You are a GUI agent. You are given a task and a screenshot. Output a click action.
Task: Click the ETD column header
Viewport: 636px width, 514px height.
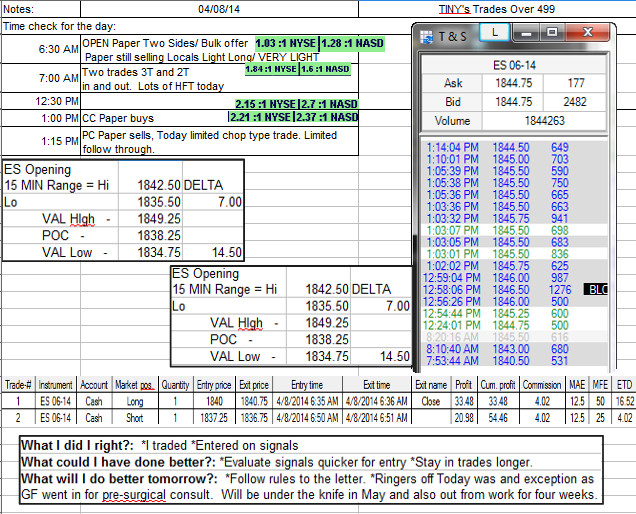click(624, 385)
